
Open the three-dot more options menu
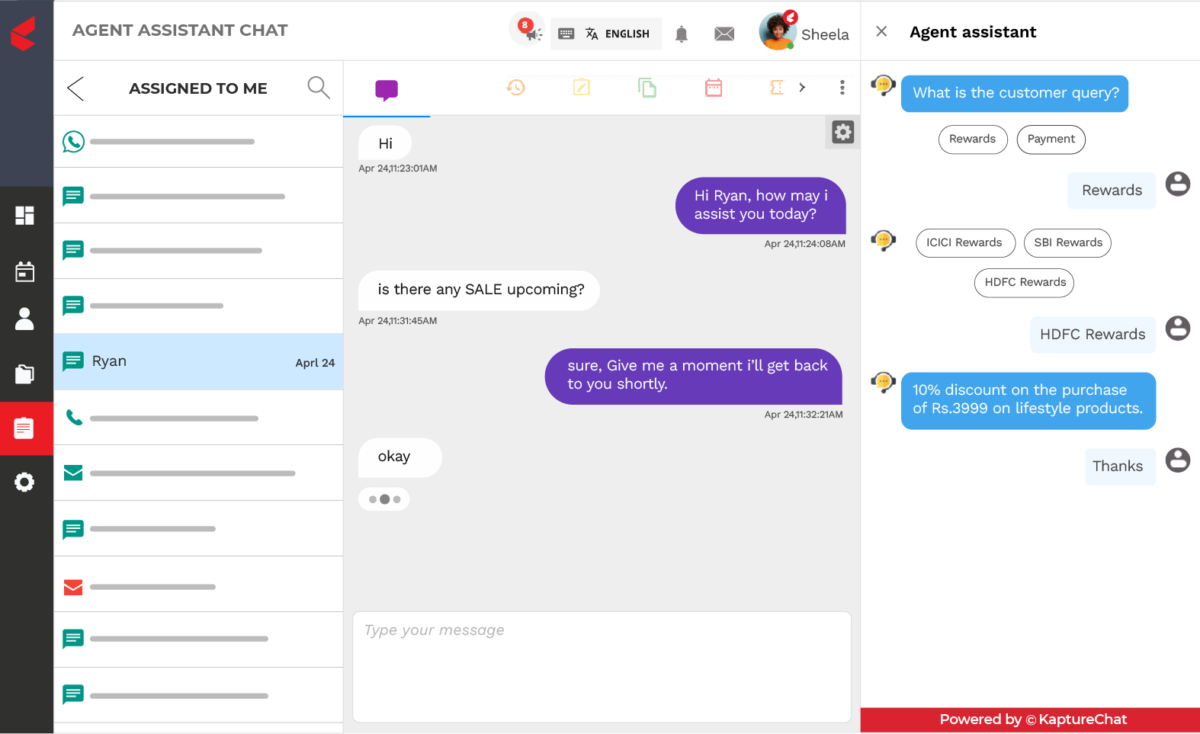[842, 88]
